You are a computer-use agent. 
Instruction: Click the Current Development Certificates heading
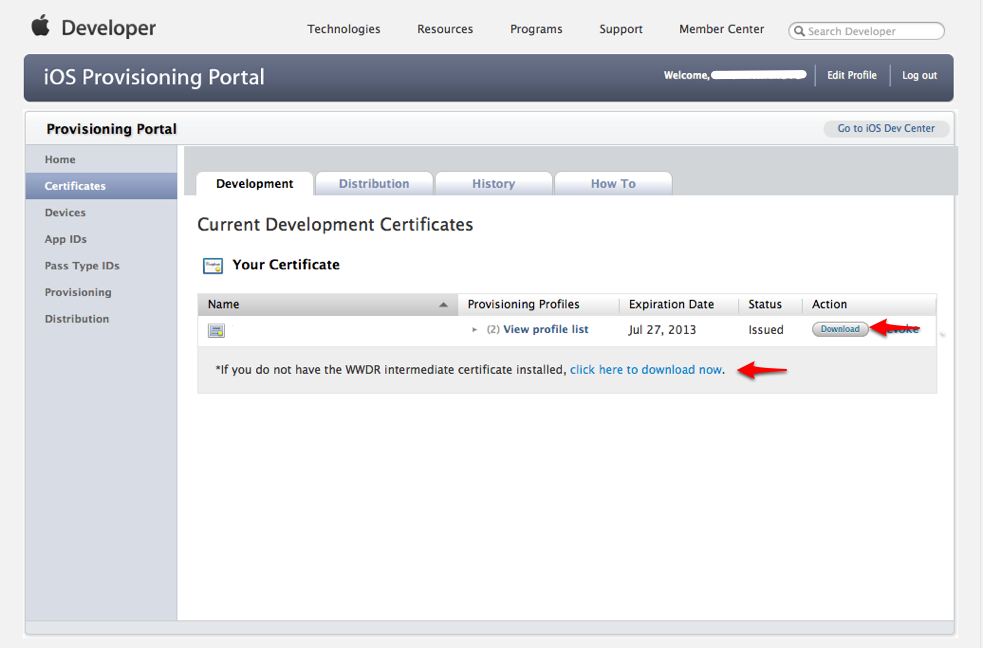[335, 224]
